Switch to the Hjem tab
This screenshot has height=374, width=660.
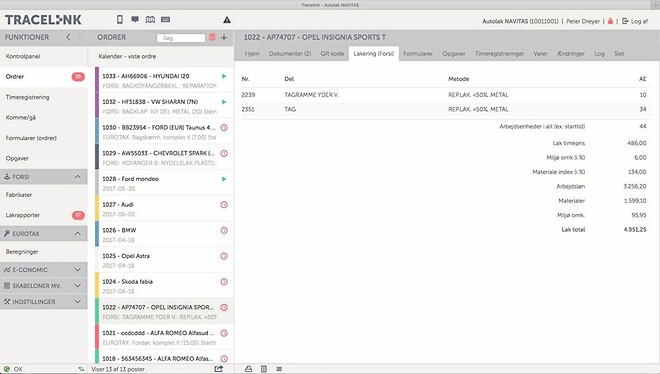click(252, 53)
